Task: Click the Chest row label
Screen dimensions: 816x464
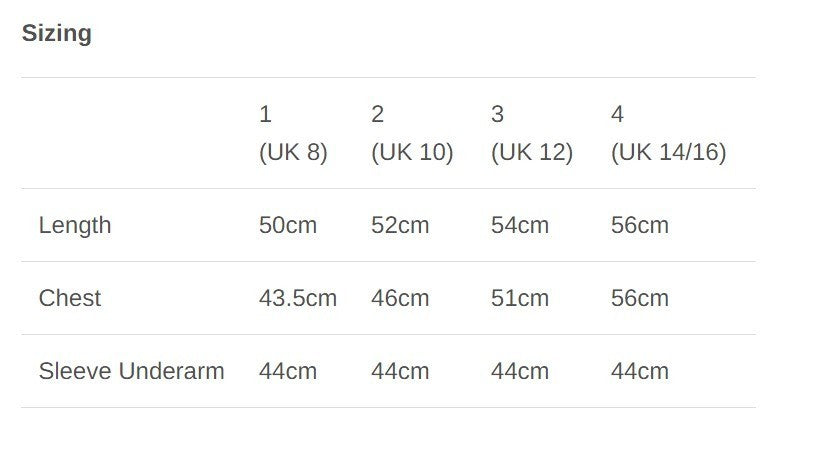Action: coord(70,298)
